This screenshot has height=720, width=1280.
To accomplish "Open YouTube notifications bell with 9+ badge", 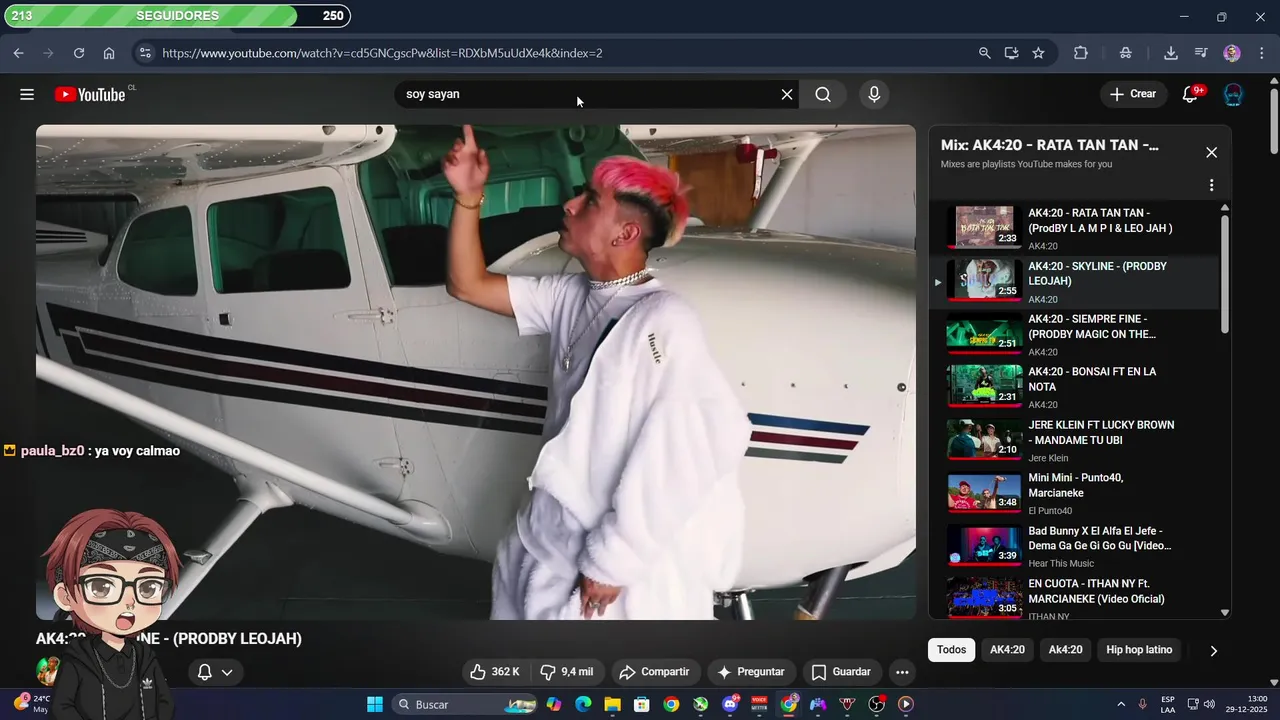I will (1190, 94).
